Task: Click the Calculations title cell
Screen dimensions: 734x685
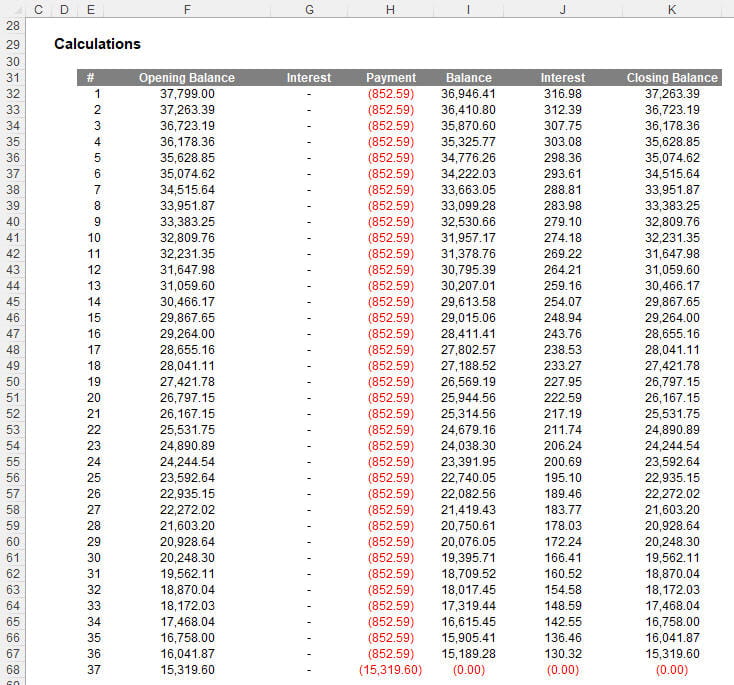Action: (x=97, y=45)
